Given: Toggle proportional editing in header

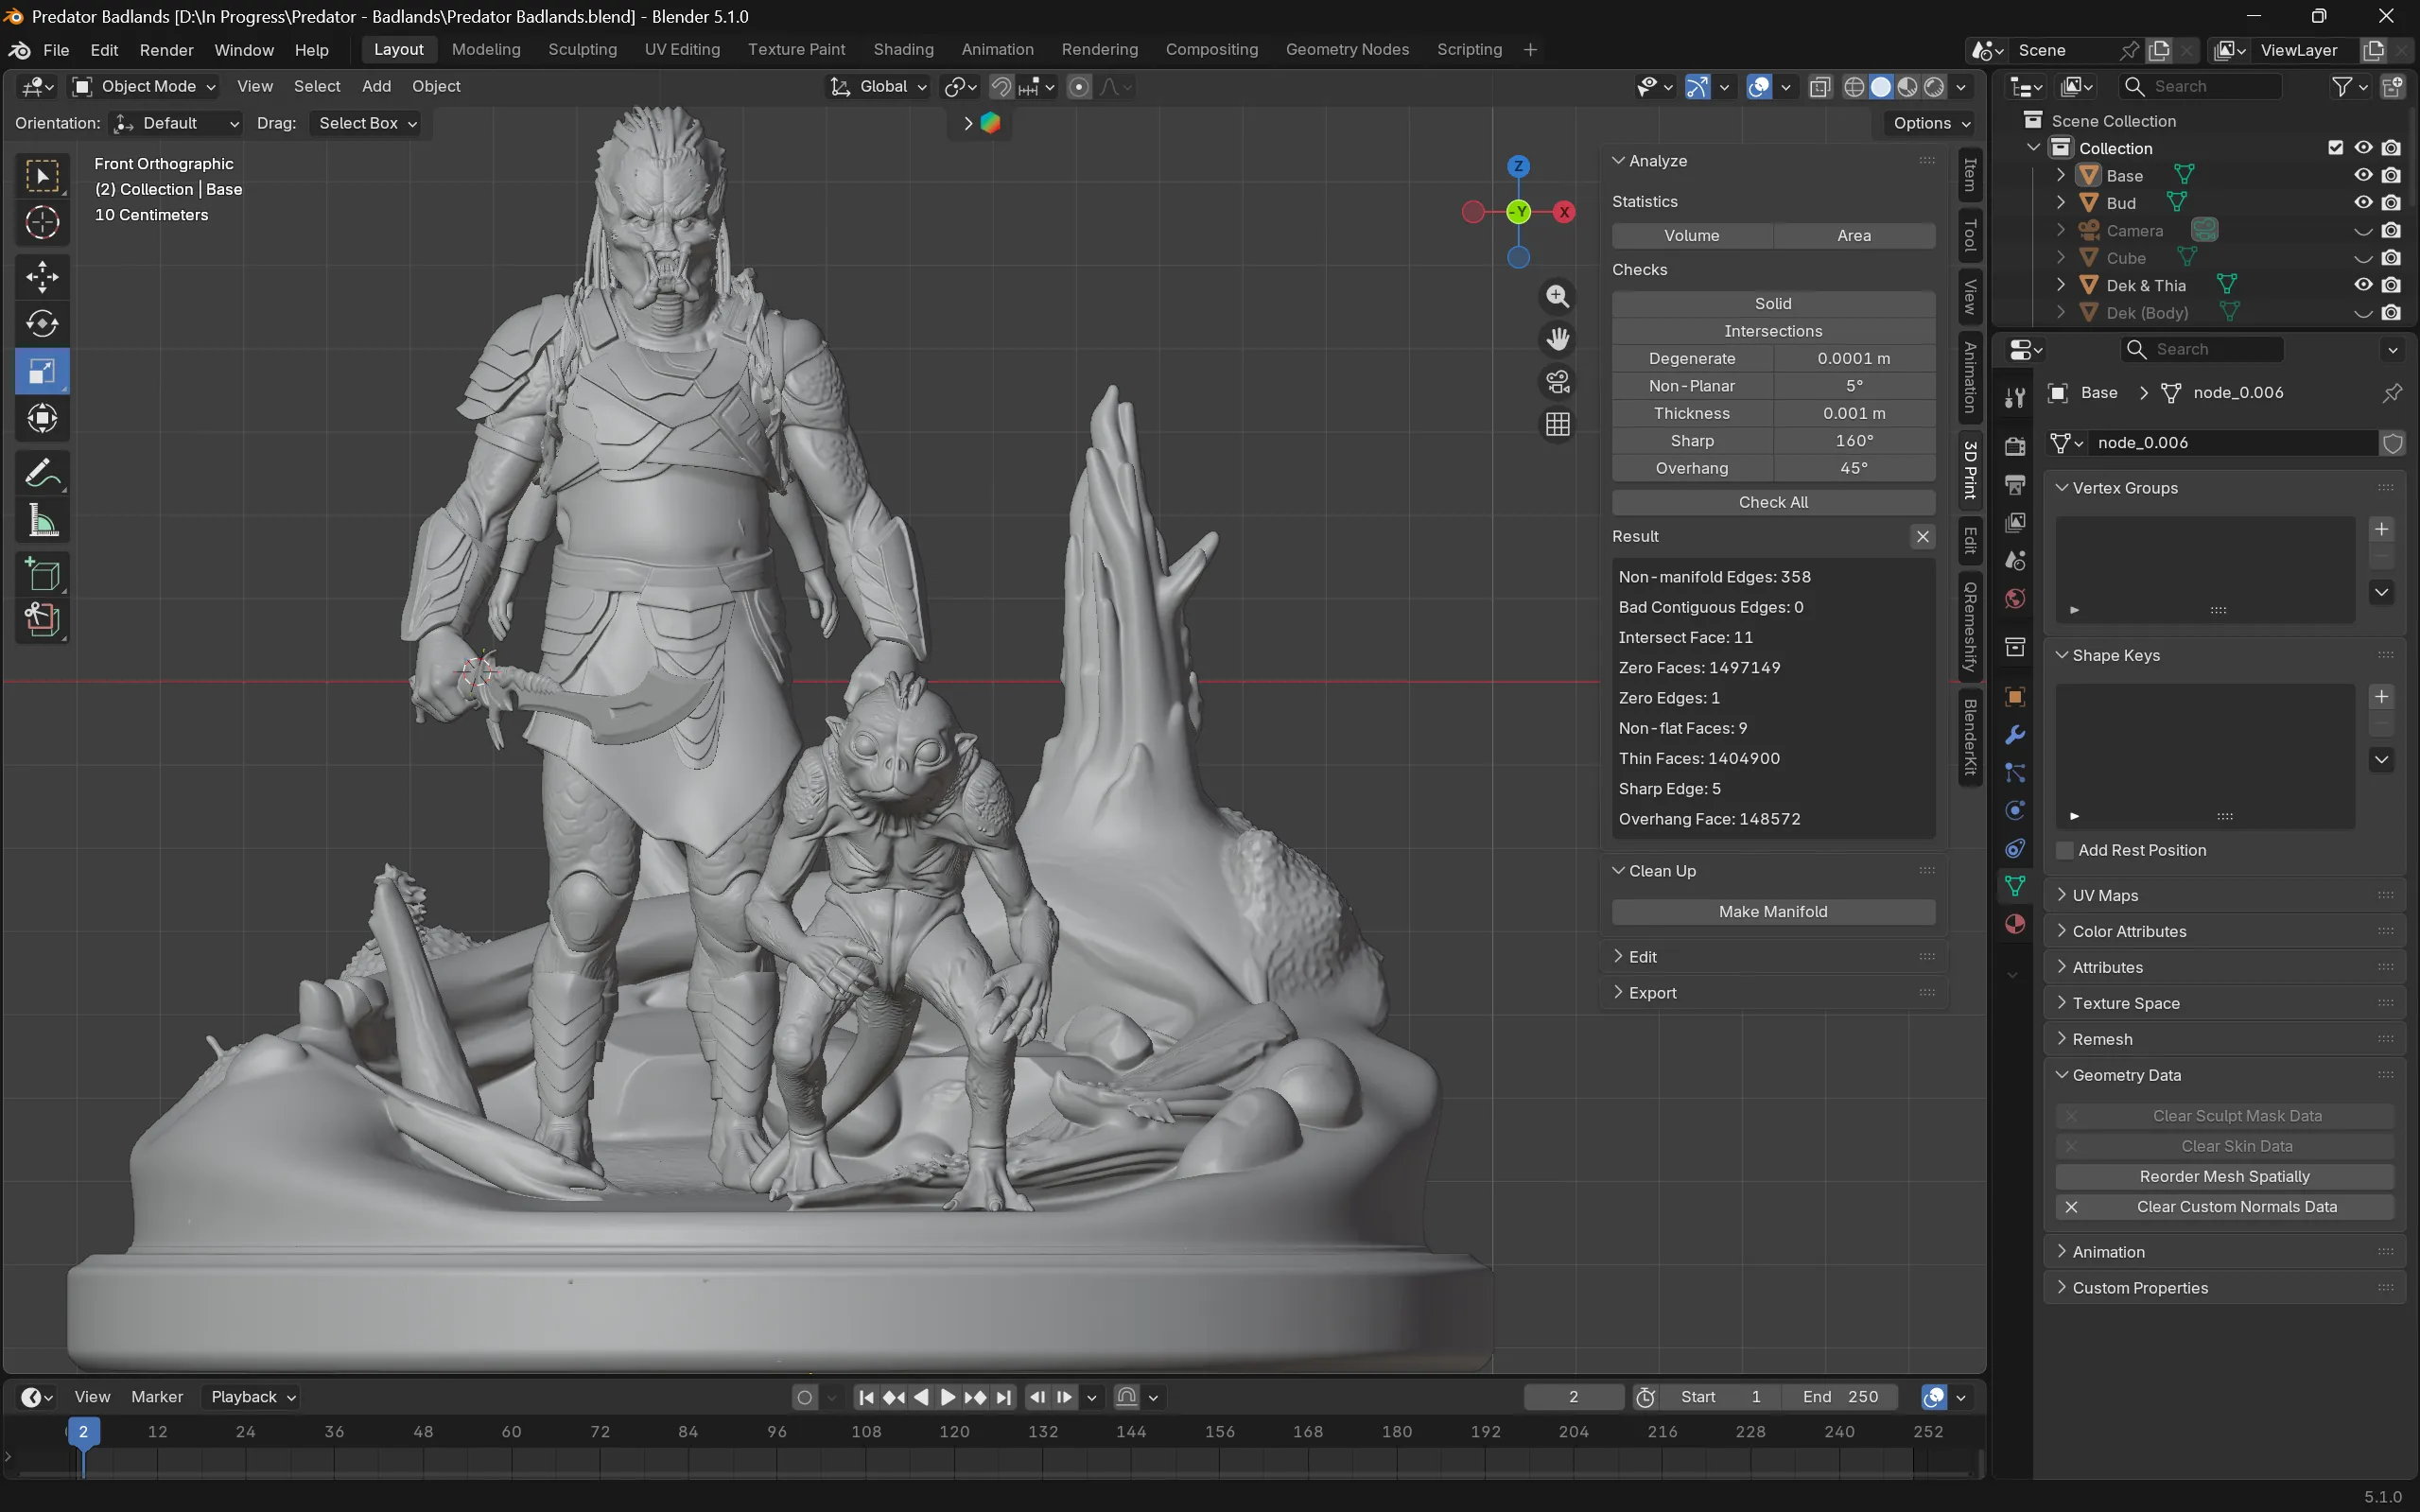Looking at the screenshot, I should (1079, 87).
